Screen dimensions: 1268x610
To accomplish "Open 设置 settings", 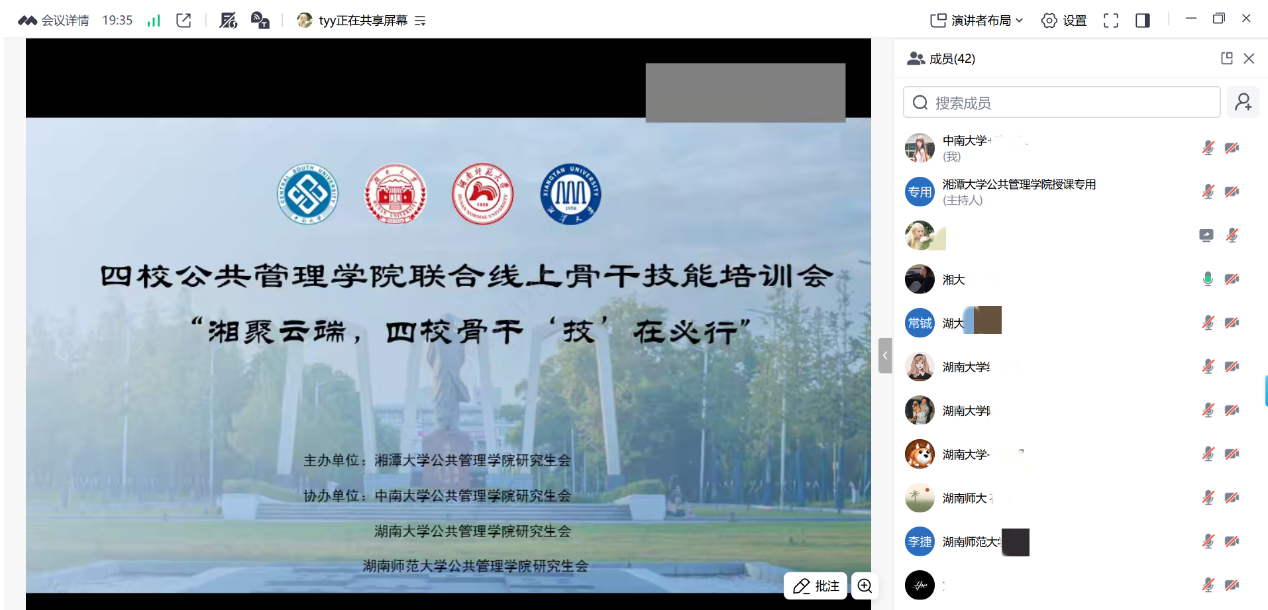I will click(x=1064, y=20).
